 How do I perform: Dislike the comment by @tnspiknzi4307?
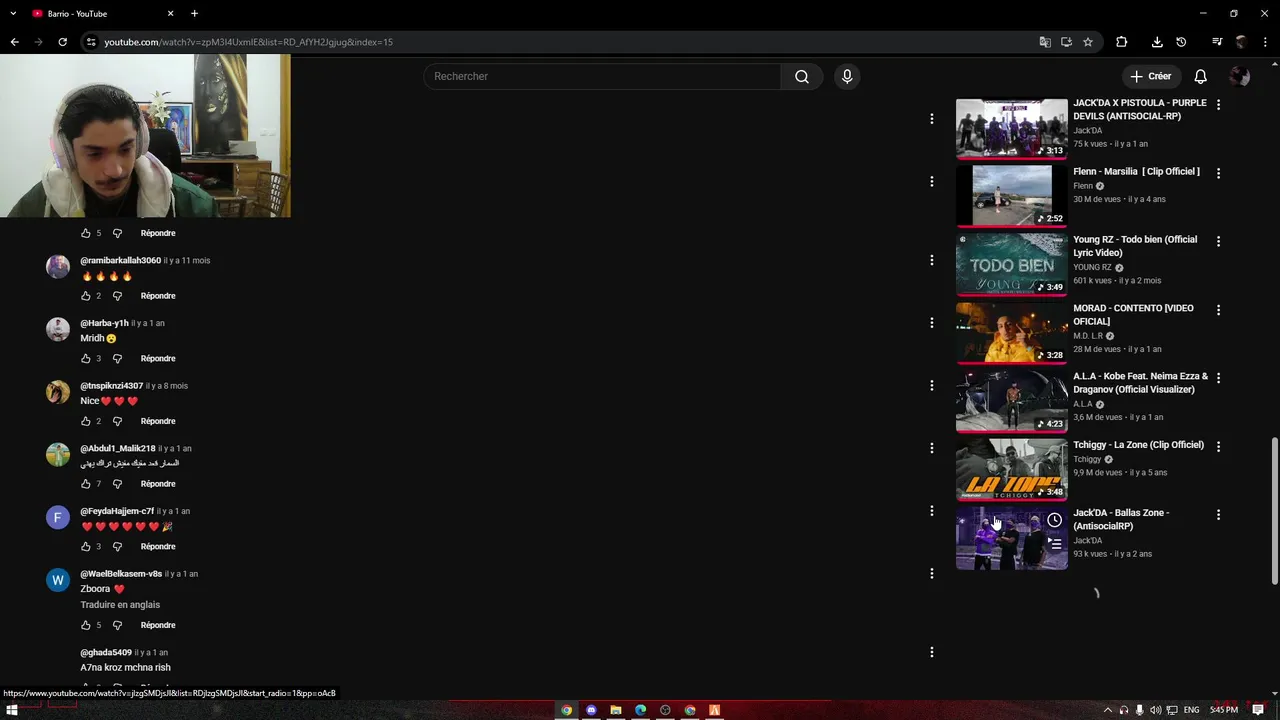(x=117, y=421)
